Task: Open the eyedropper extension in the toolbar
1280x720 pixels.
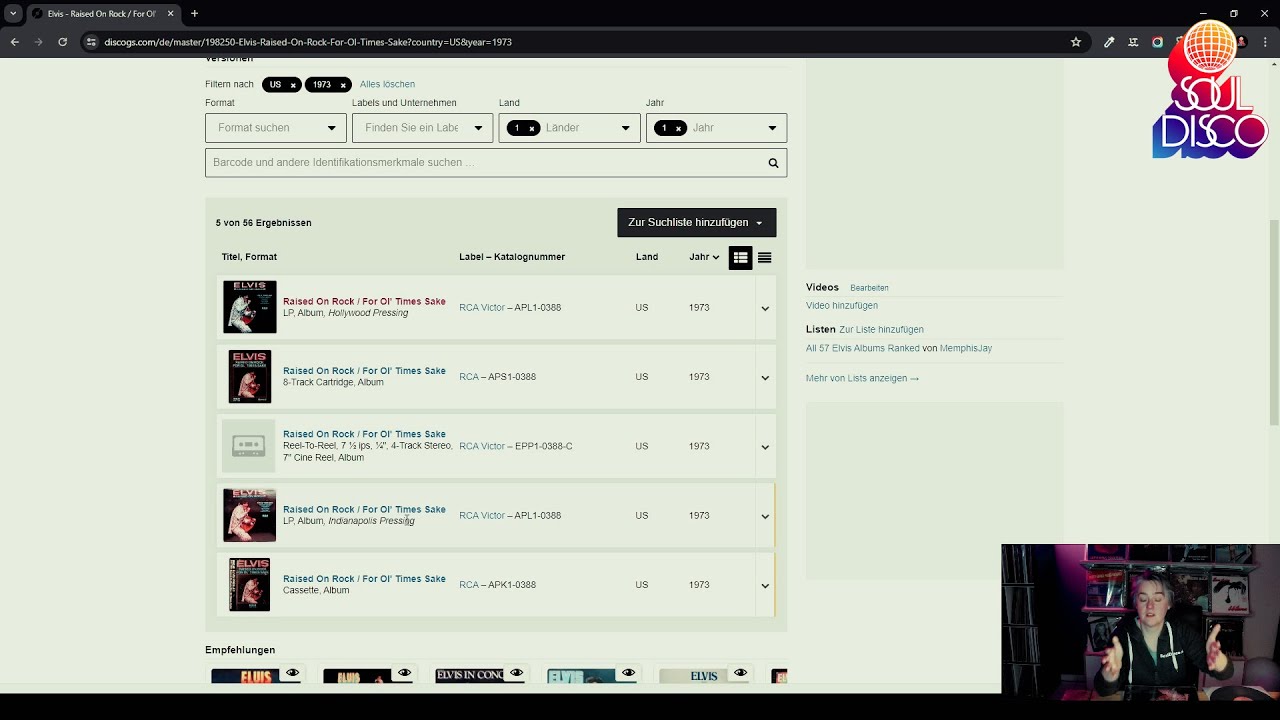Action: tap(1109, 42)
